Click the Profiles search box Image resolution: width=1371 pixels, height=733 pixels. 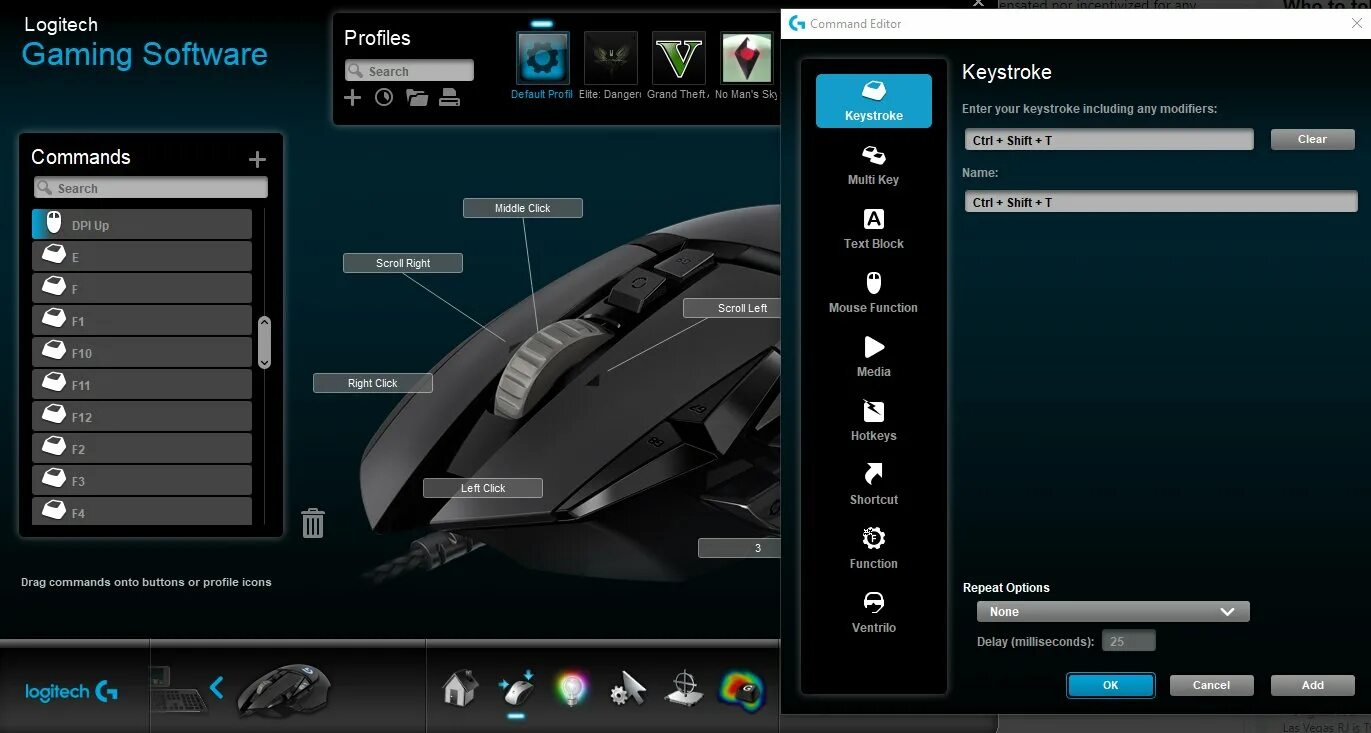pos(409,71)
